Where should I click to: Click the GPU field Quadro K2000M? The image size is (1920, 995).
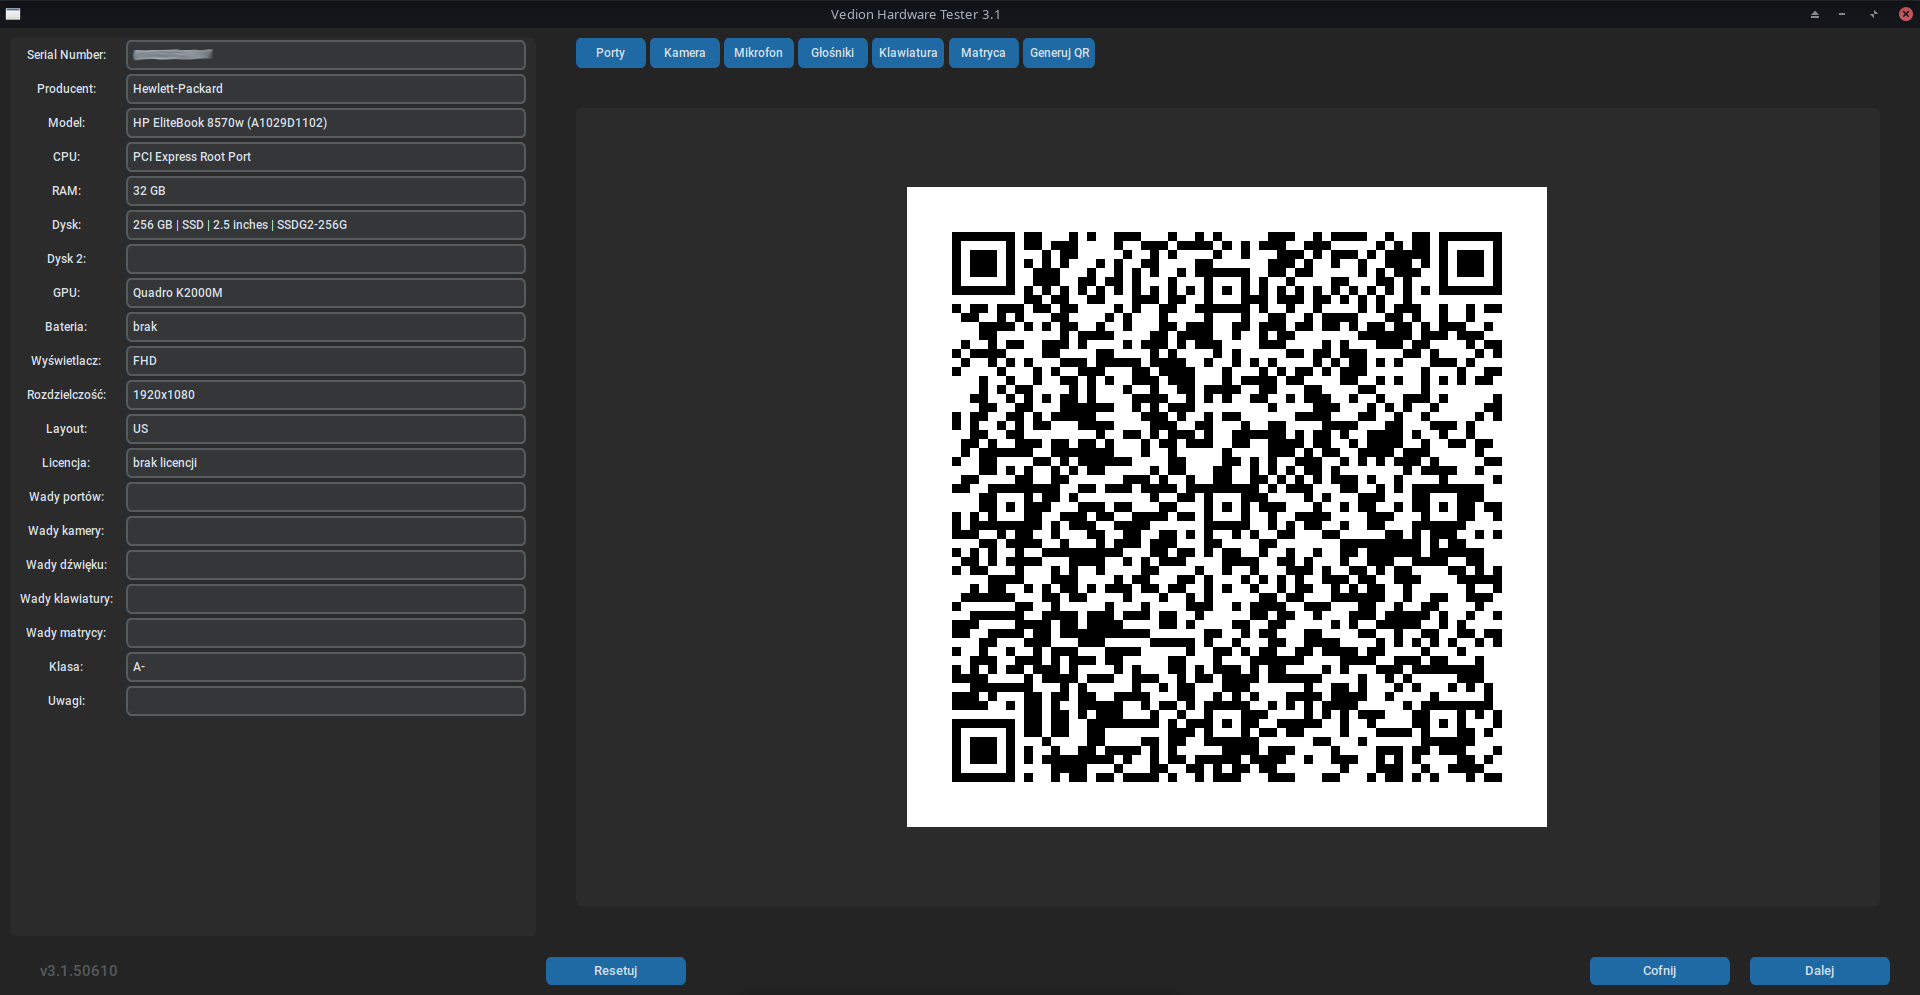click(x=325, y=293)
